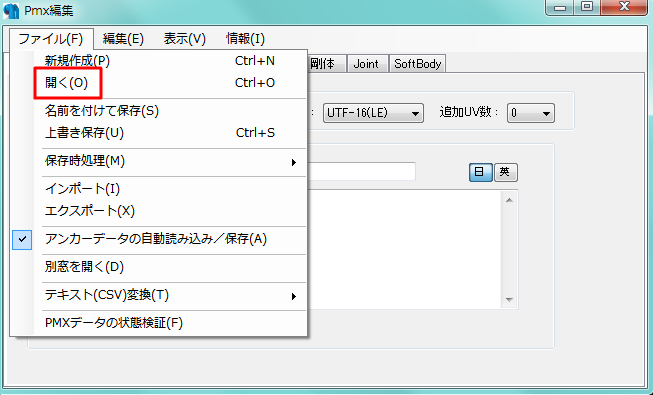Minimize the Pmx編集 window

[x=561, y=7]
